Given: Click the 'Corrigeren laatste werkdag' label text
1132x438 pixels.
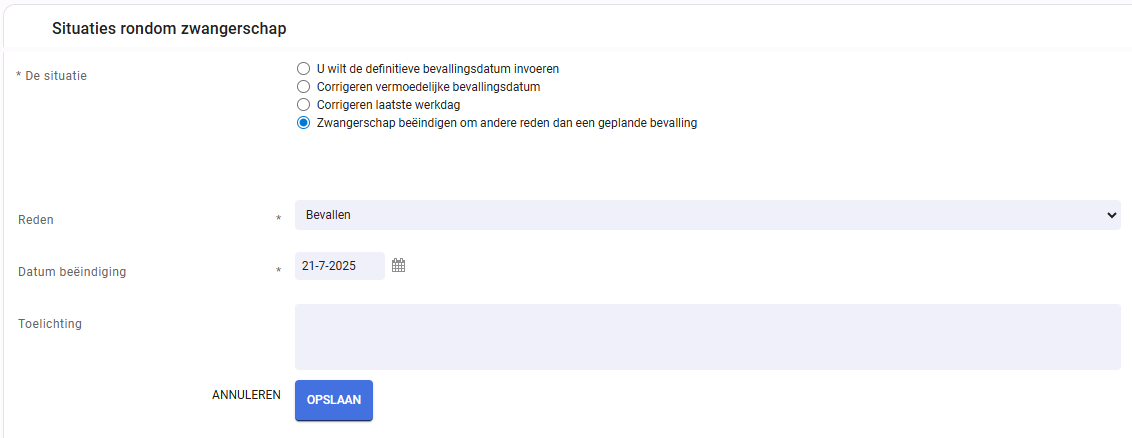Looking at the screenshot, I should click(388, 105).
